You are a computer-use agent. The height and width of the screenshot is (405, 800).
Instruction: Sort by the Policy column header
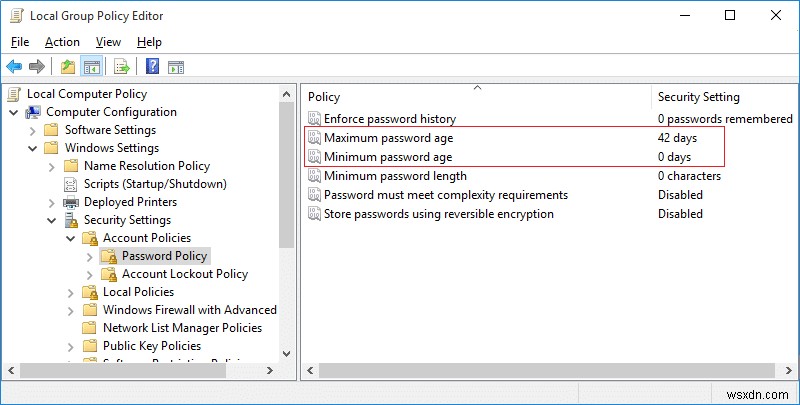[324, 97]
